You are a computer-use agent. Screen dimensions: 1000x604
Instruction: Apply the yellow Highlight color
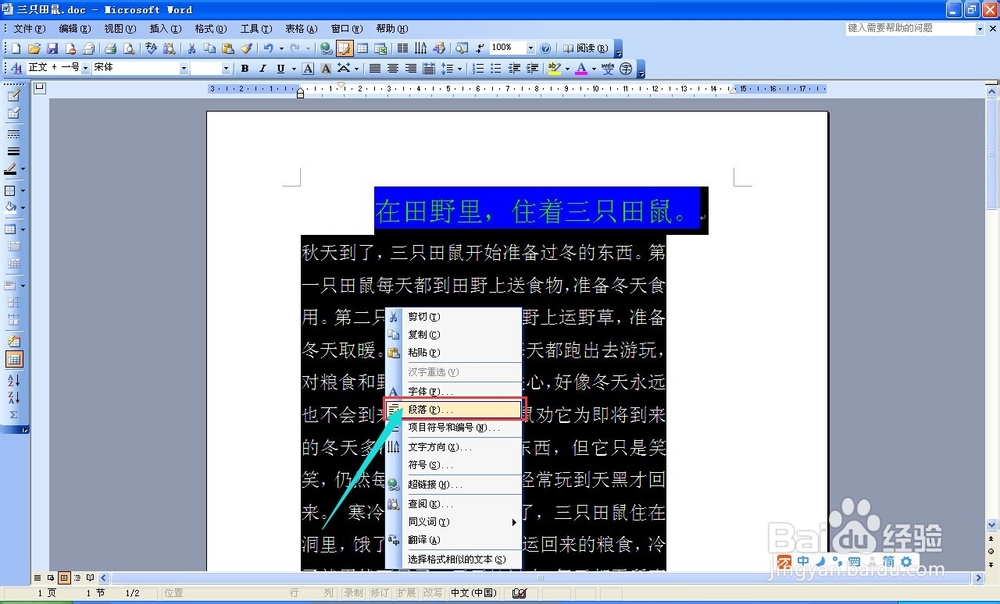[555, 68]
